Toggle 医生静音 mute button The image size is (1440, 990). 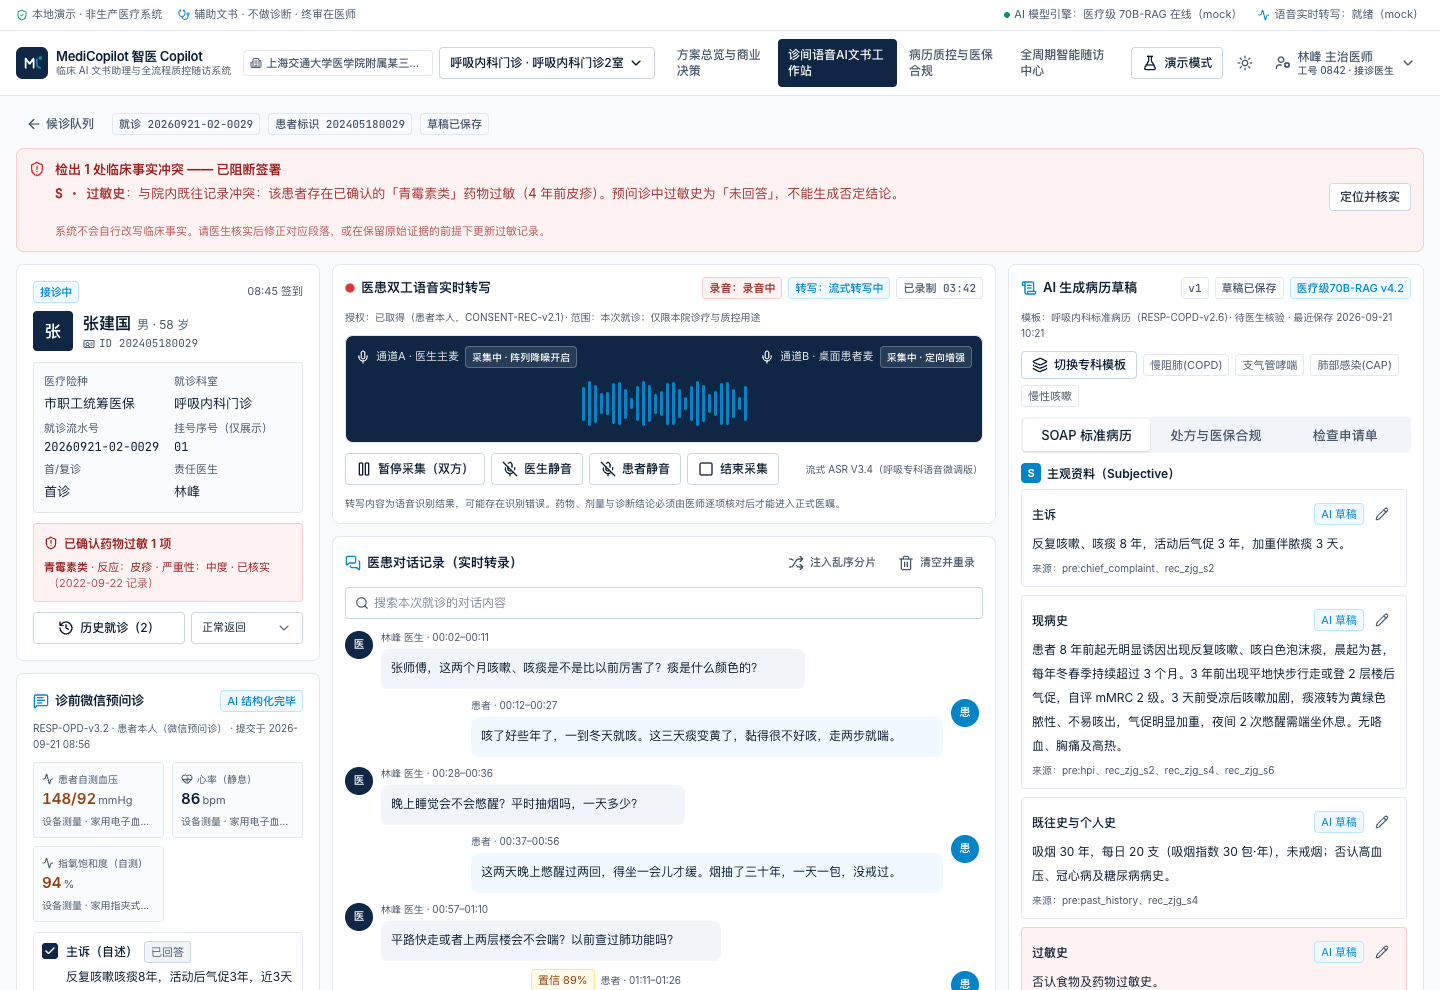(537, 469)
